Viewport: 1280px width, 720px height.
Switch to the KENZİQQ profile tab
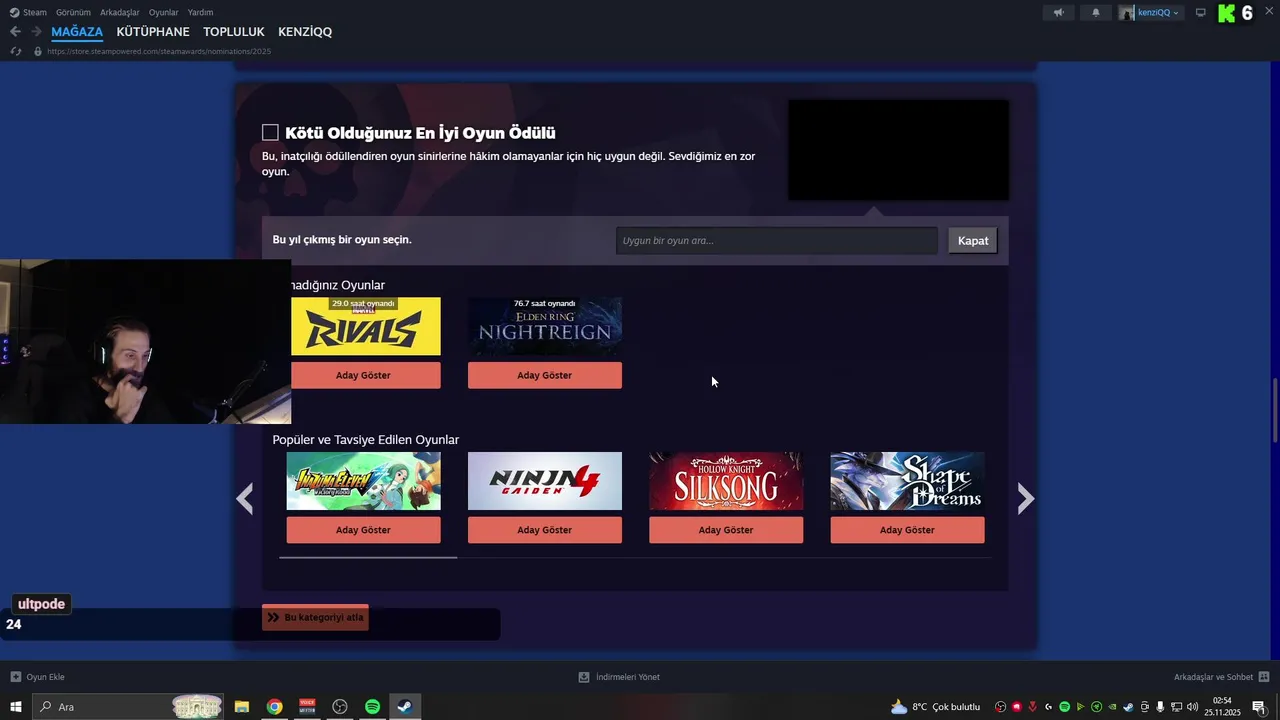(x=305, y=32)
